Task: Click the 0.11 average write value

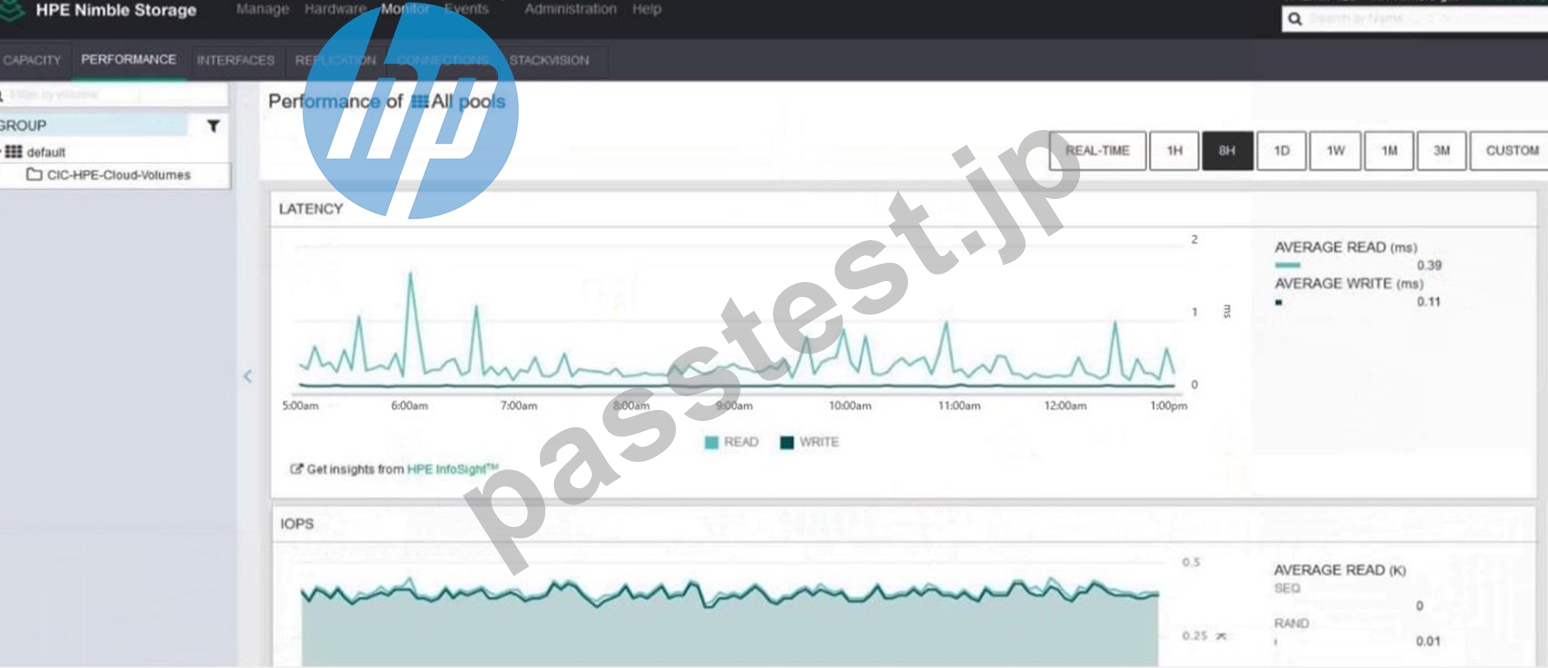Action: 1429,301
